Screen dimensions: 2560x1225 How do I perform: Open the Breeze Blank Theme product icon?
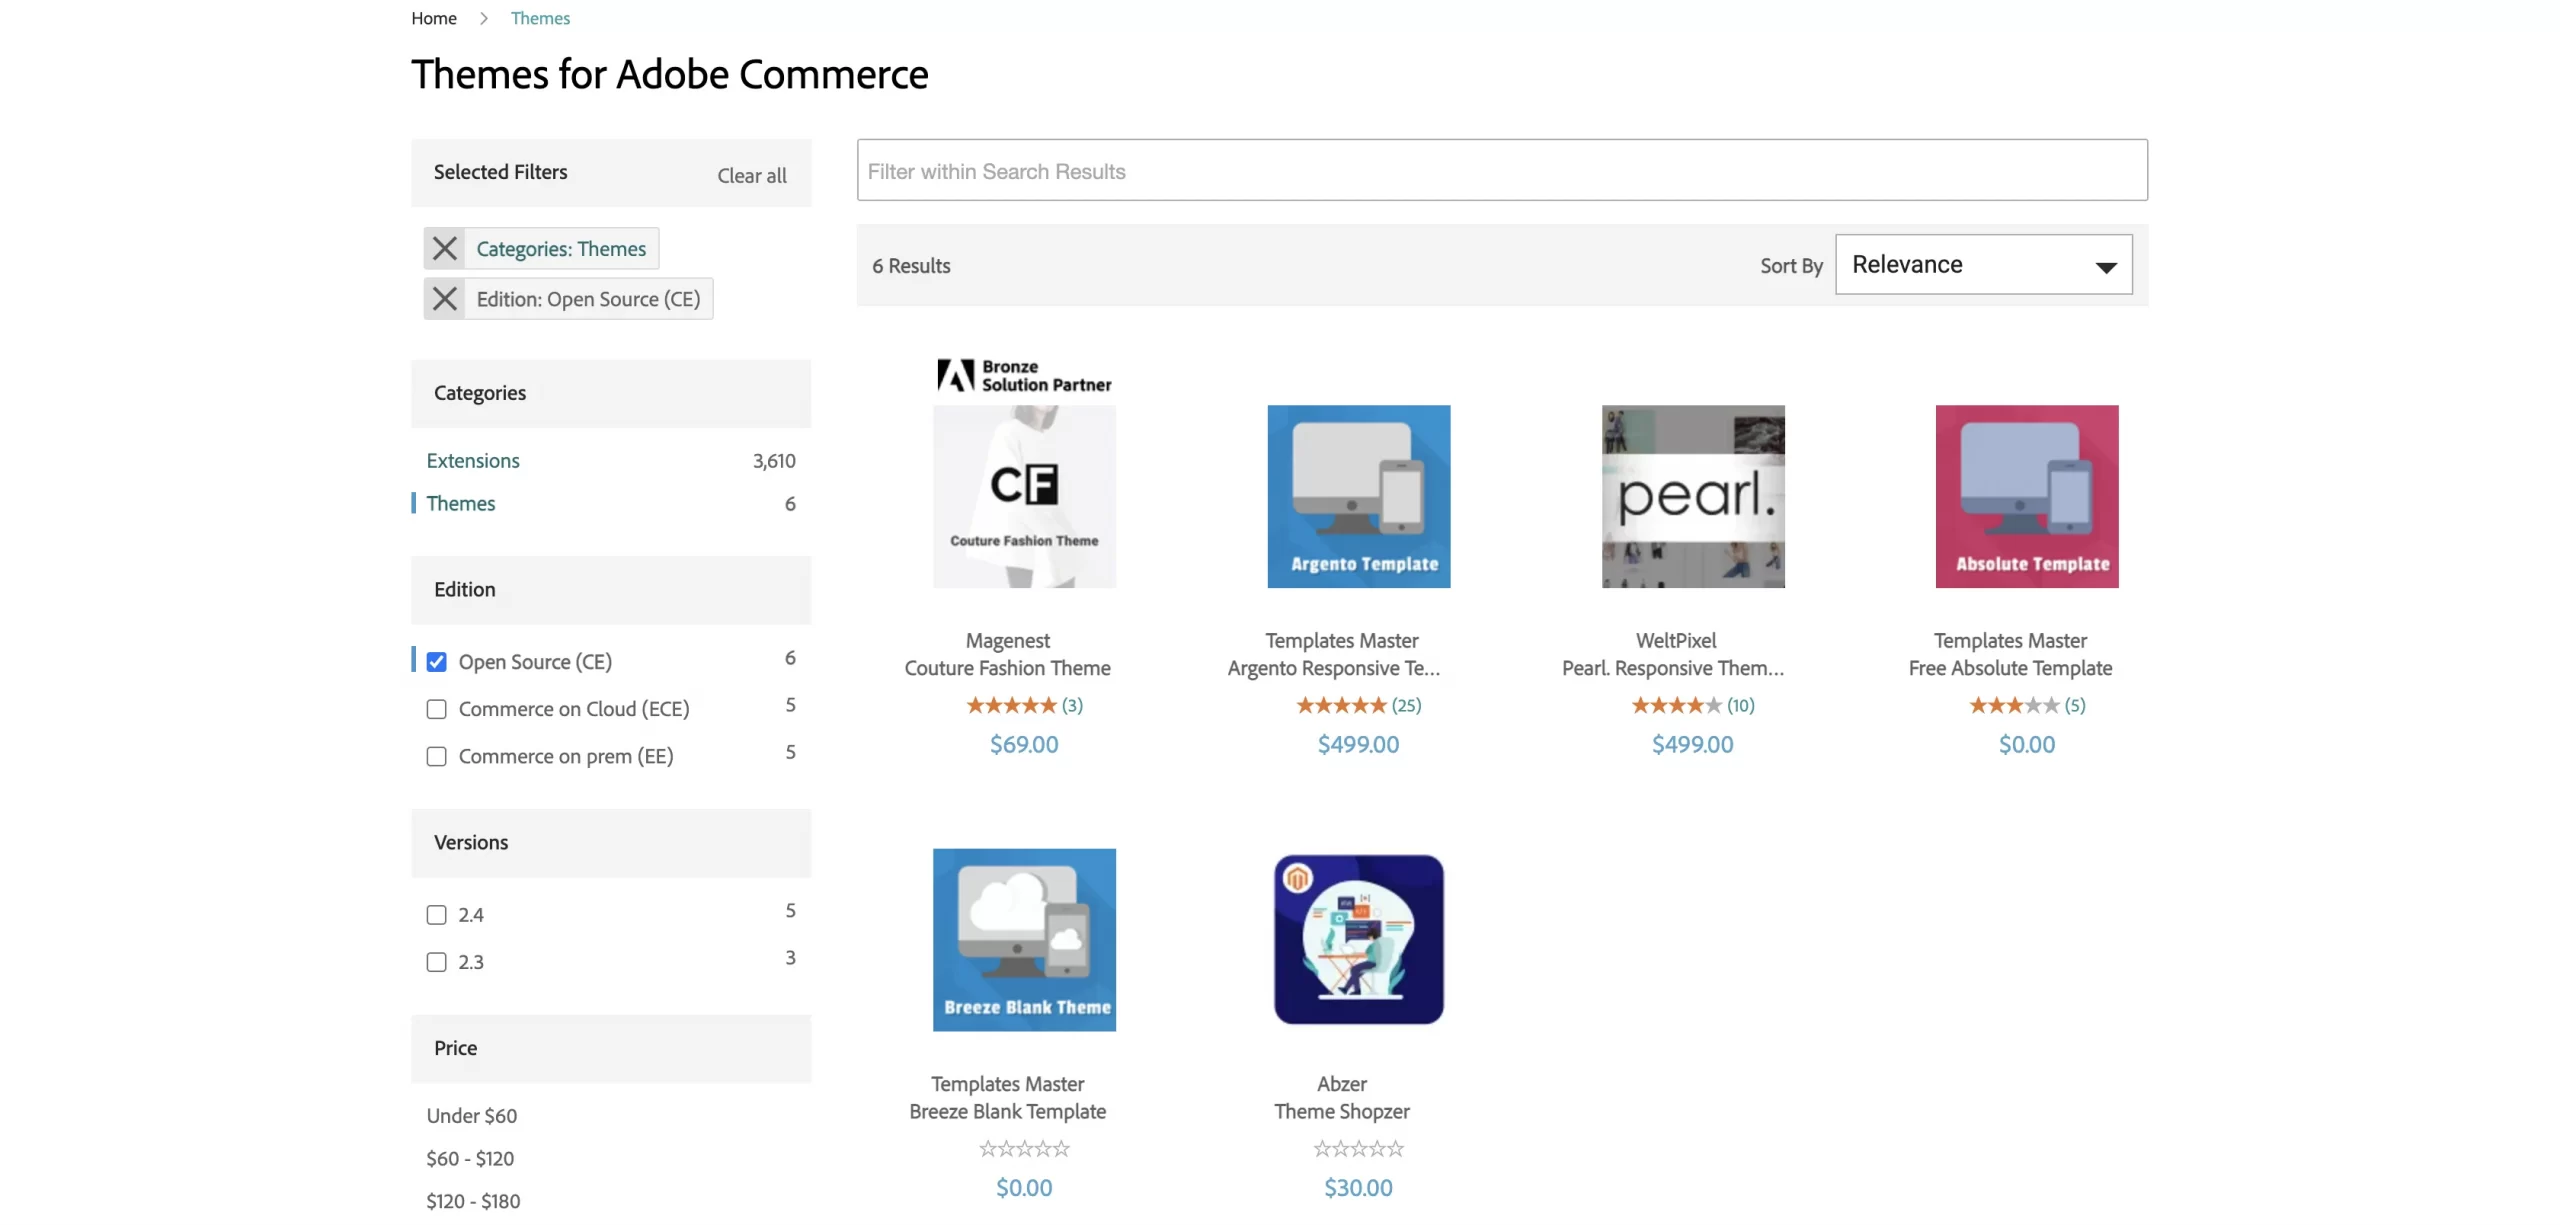pyautogui.click(x=1023, y=939)
